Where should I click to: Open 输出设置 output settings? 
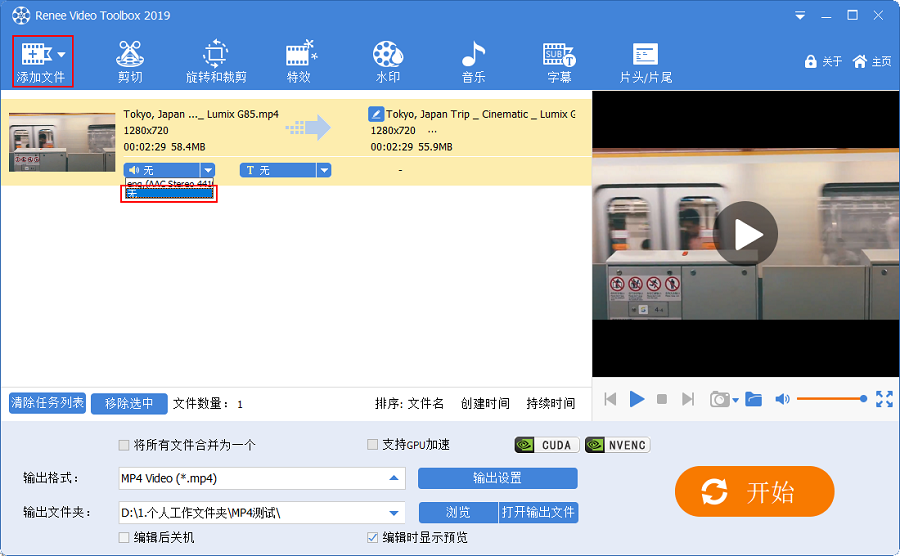pos(498,478)
